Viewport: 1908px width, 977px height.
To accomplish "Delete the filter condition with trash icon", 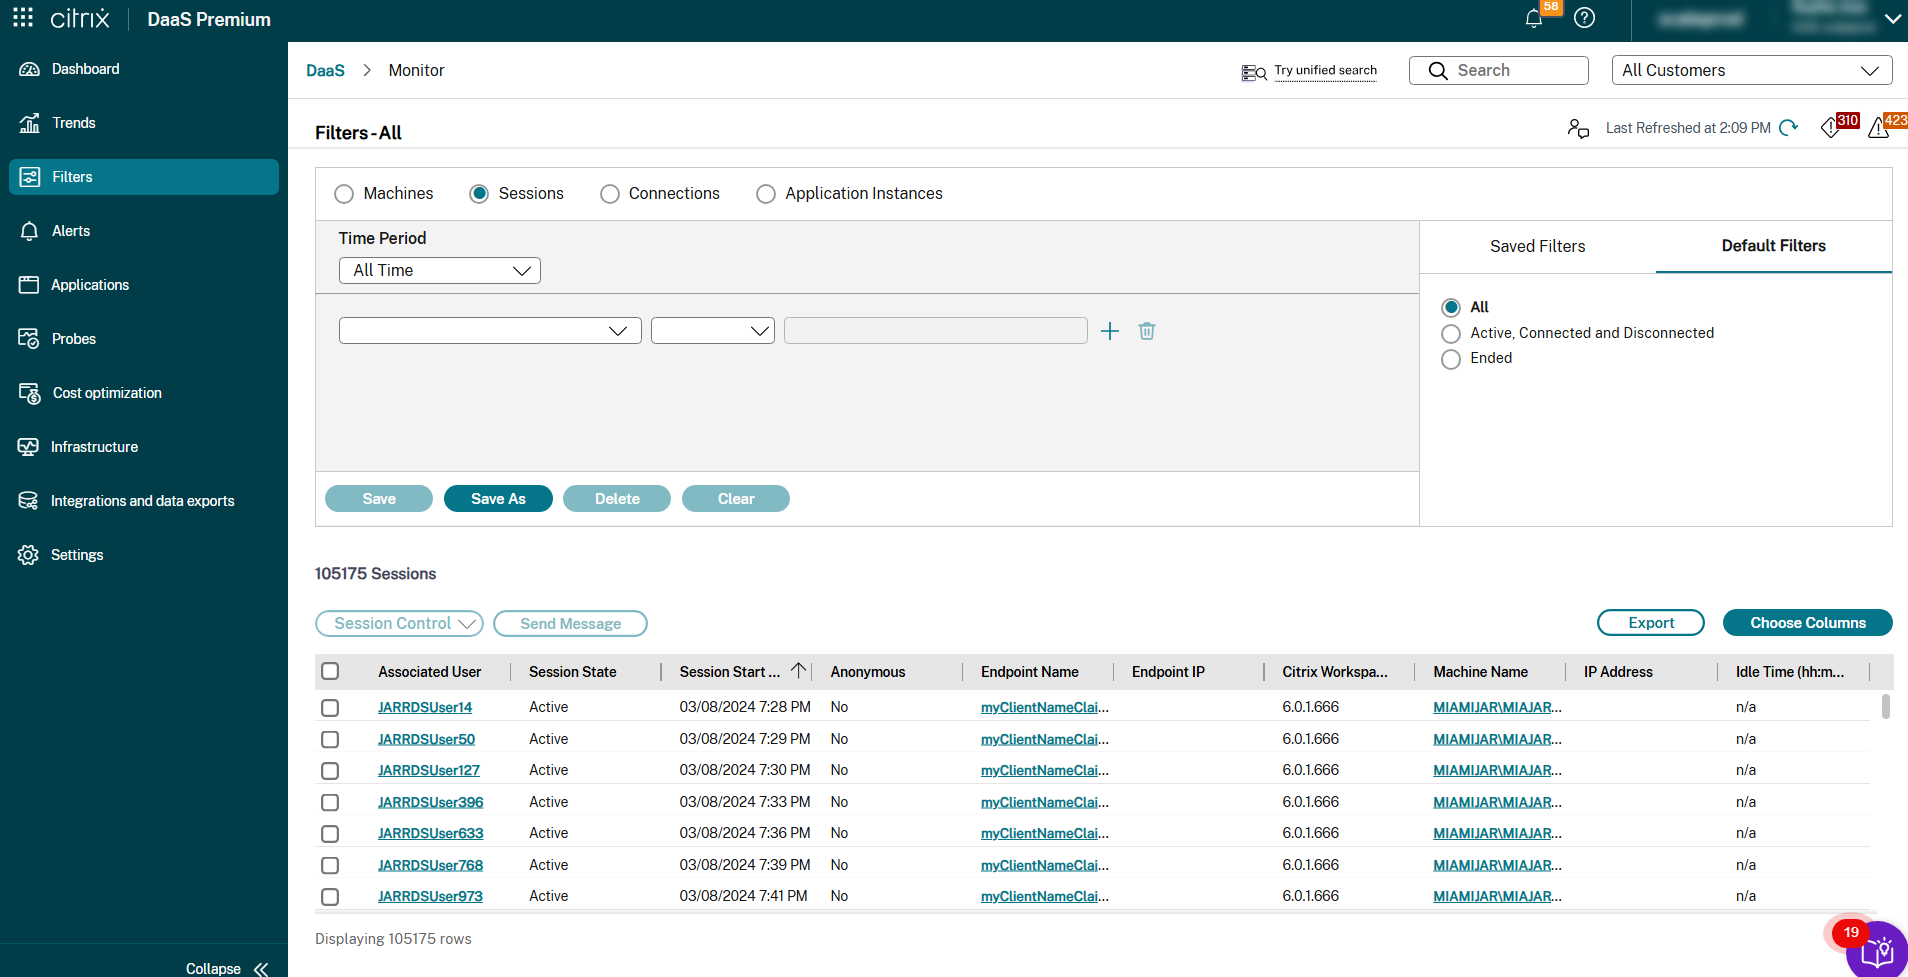I will (1147, 331).
